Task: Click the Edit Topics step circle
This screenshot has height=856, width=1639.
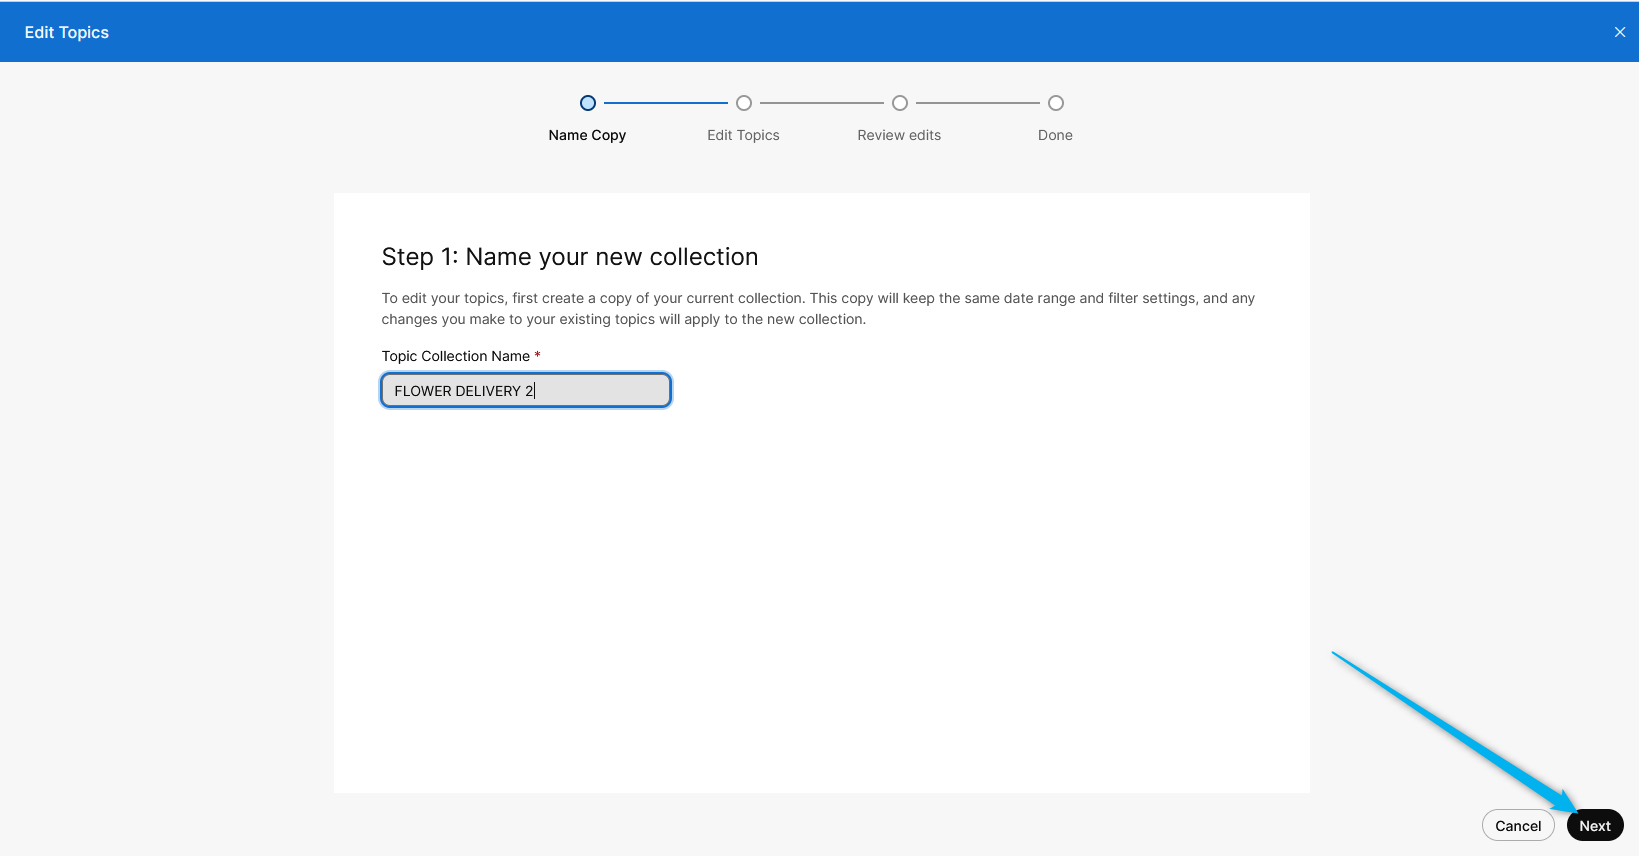Action: (x=744, y=103)
